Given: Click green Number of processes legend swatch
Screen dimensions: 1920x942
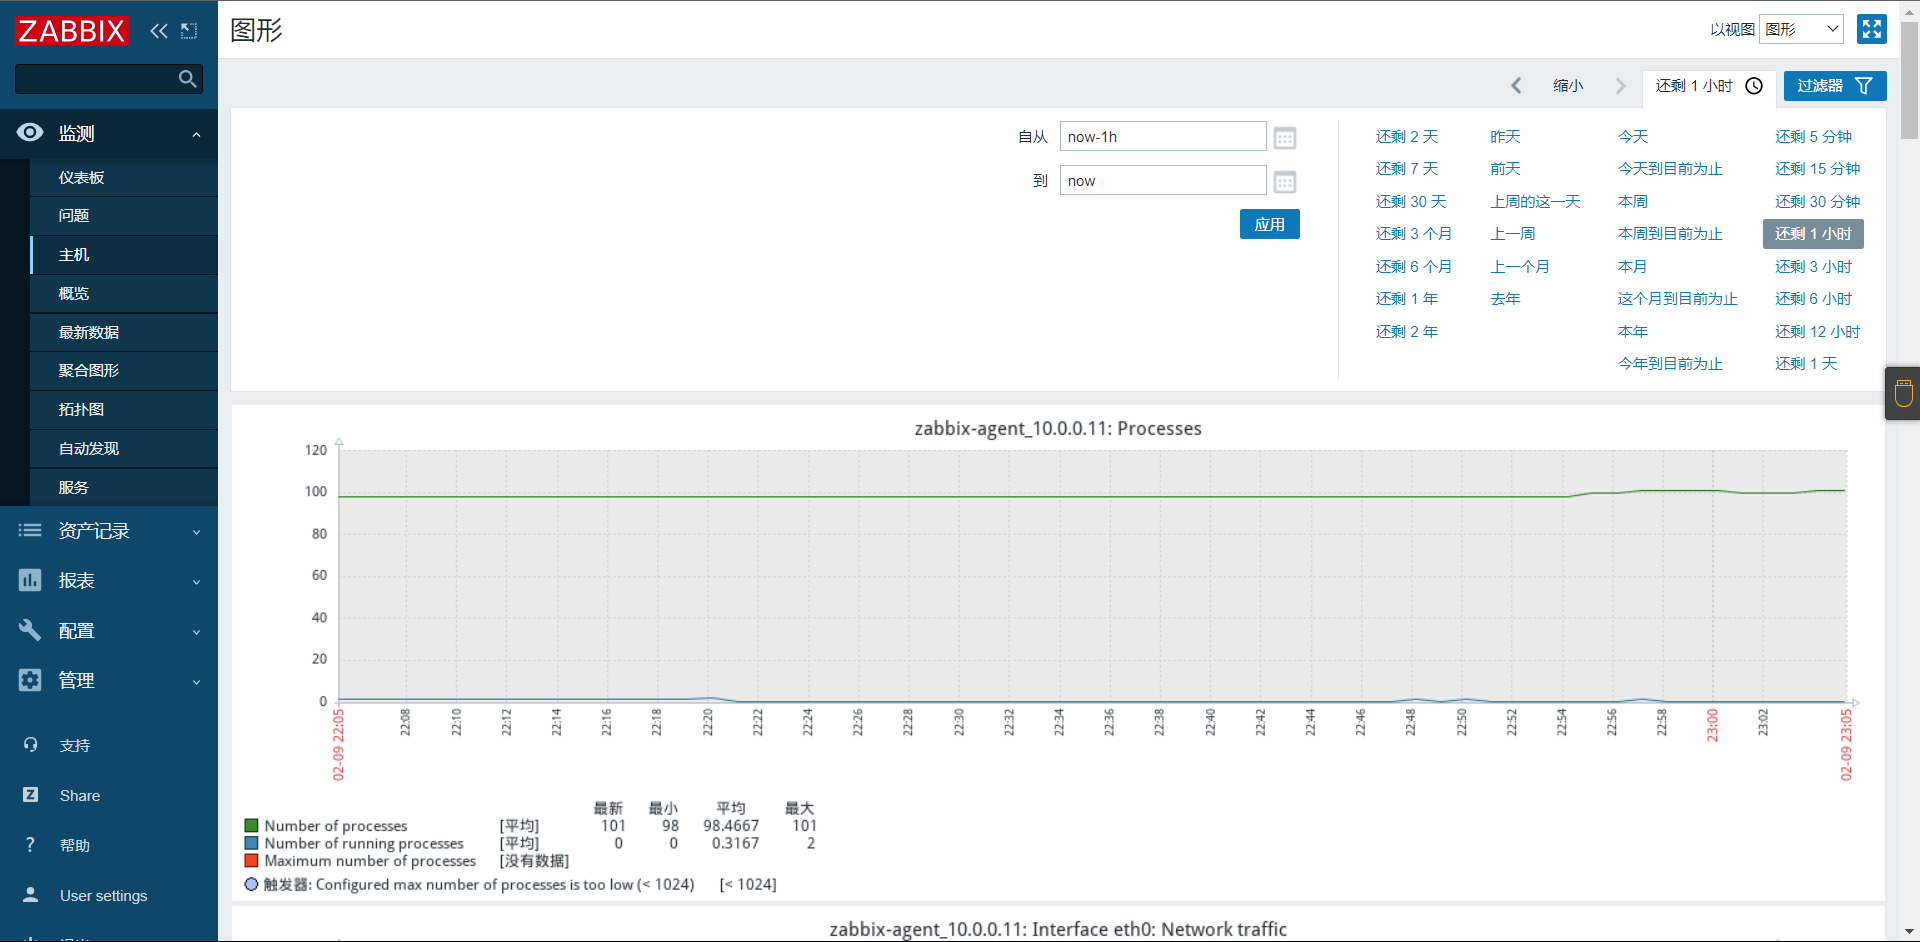Looking at the screenshot, I should 252,826.
